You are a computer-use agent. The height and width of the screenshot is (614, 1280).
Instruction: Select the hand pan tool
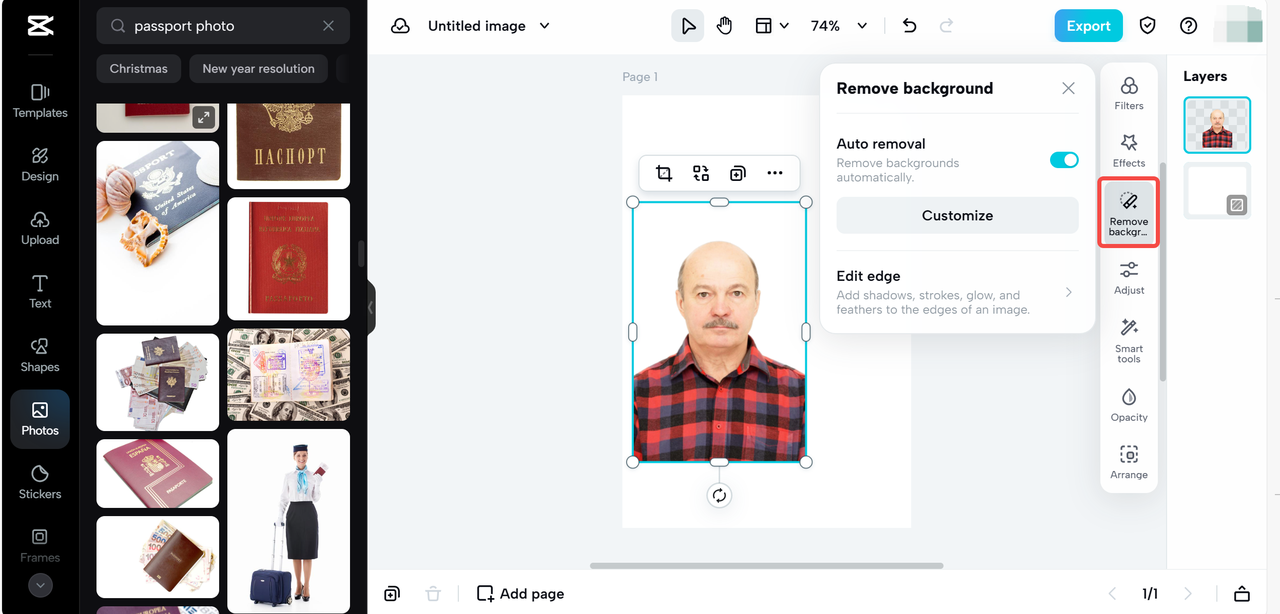tap(724, 26)
